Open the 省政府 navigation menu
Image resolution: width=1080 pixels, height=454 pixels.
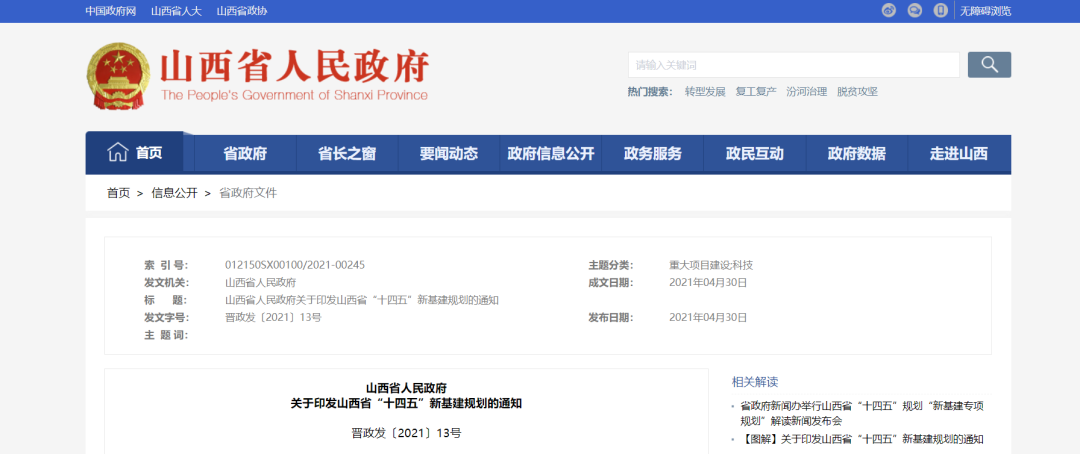tap(245, 154)
